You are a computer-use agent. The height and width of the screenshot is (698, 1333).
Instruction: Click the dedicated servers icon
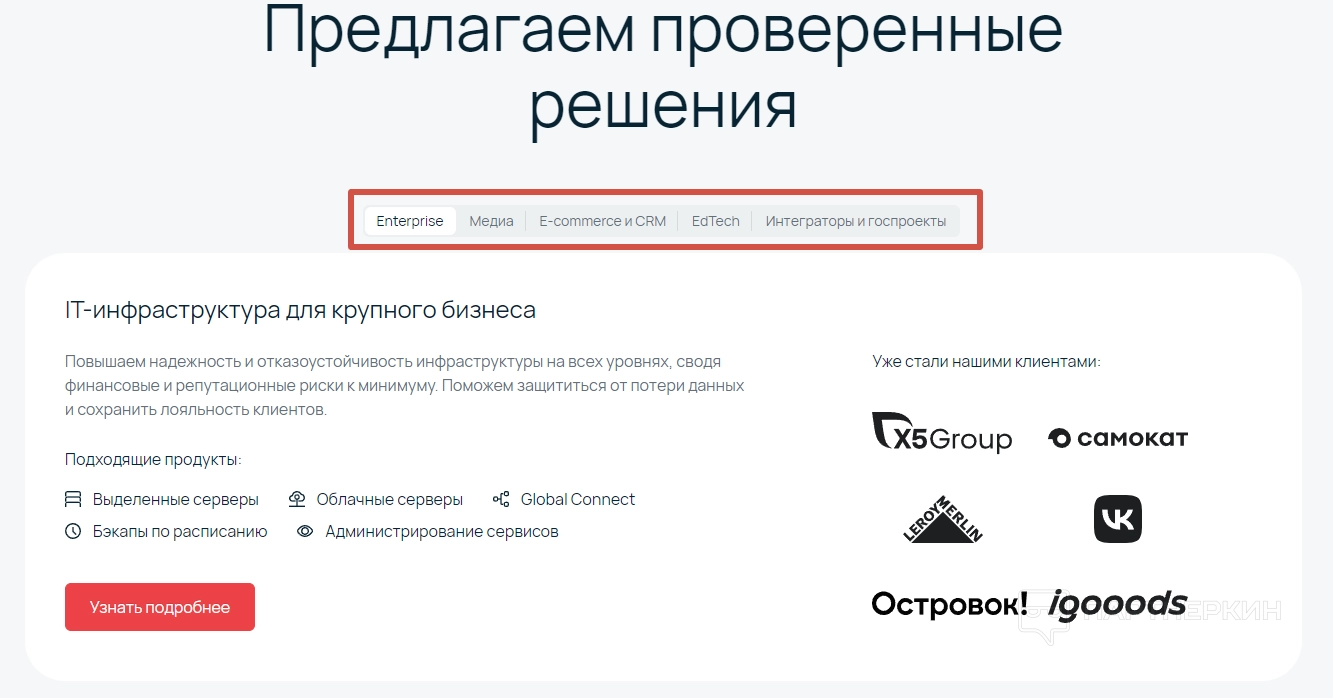(73, 499)
